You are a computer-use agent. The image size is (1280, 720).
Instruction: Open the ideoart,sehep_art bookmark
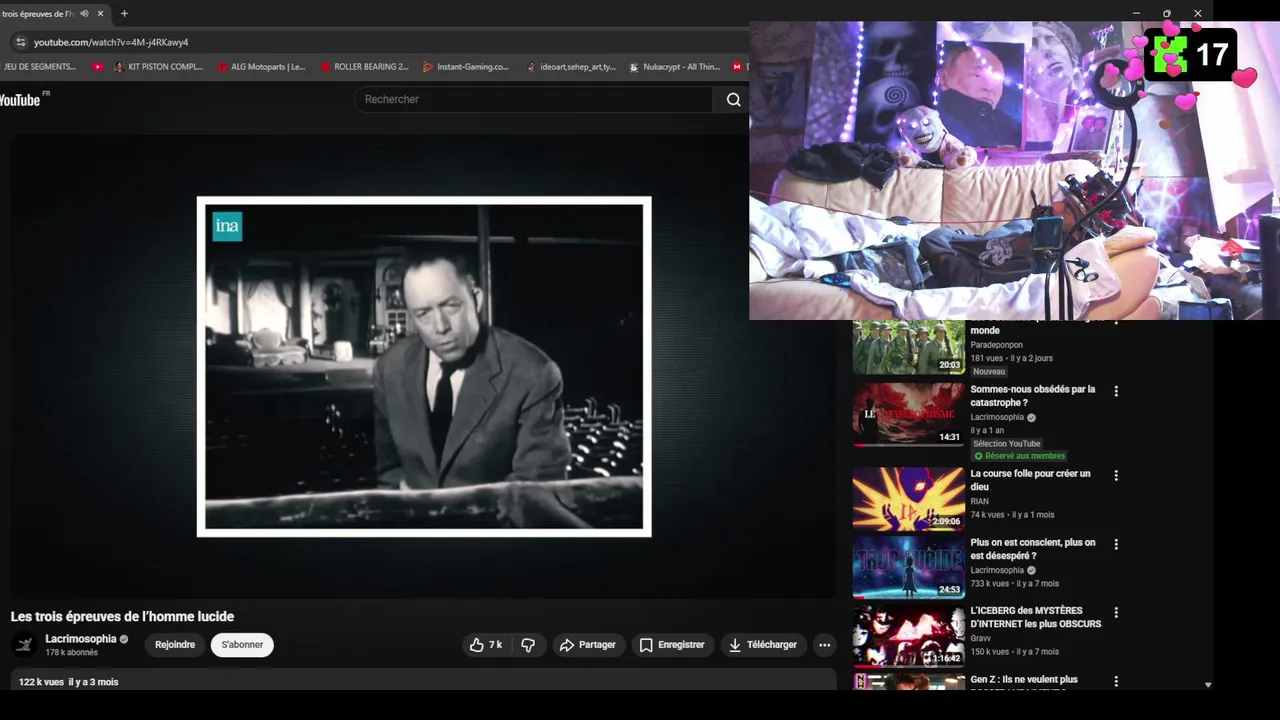[x=571, y=67]
